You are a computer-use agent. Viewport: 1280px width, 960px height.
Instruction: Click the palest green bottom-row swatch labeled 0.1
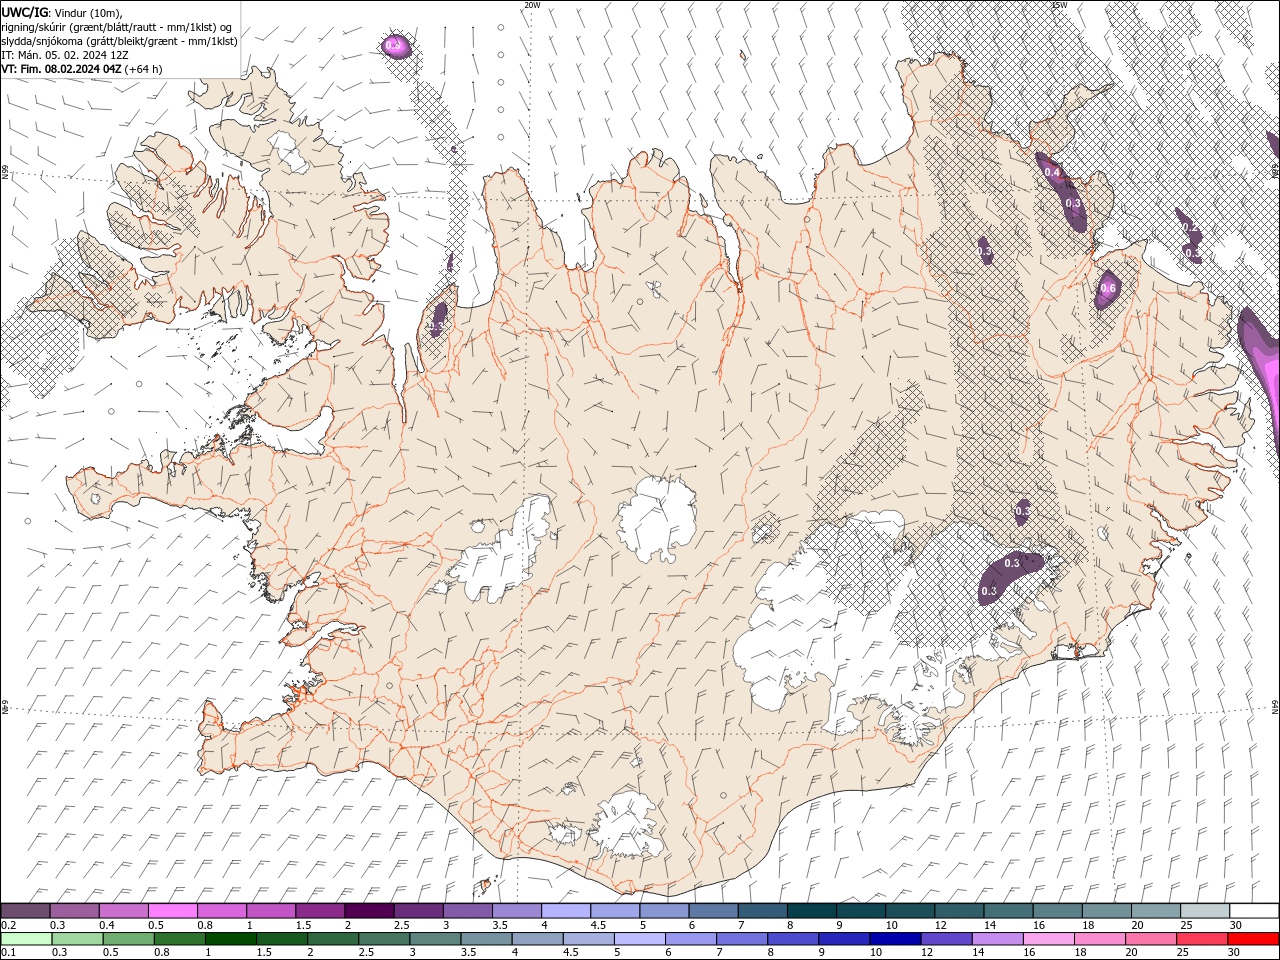[27, 939]
